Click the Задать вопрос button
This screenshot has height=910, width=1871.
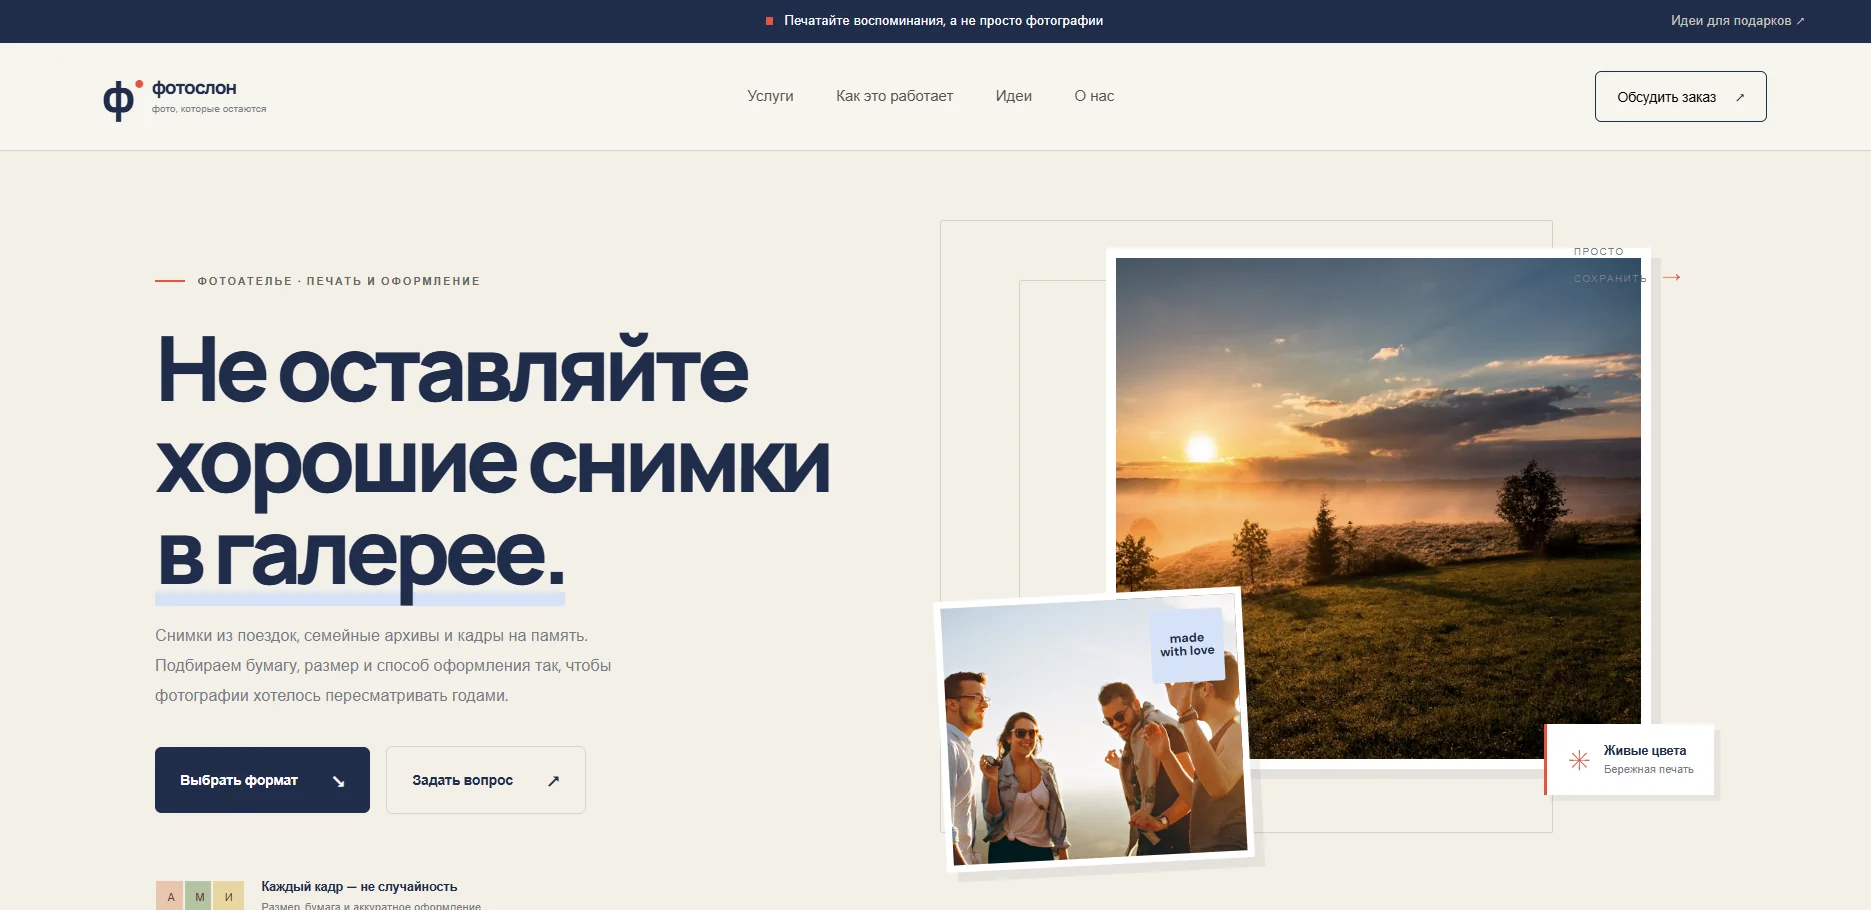point(485,780)
